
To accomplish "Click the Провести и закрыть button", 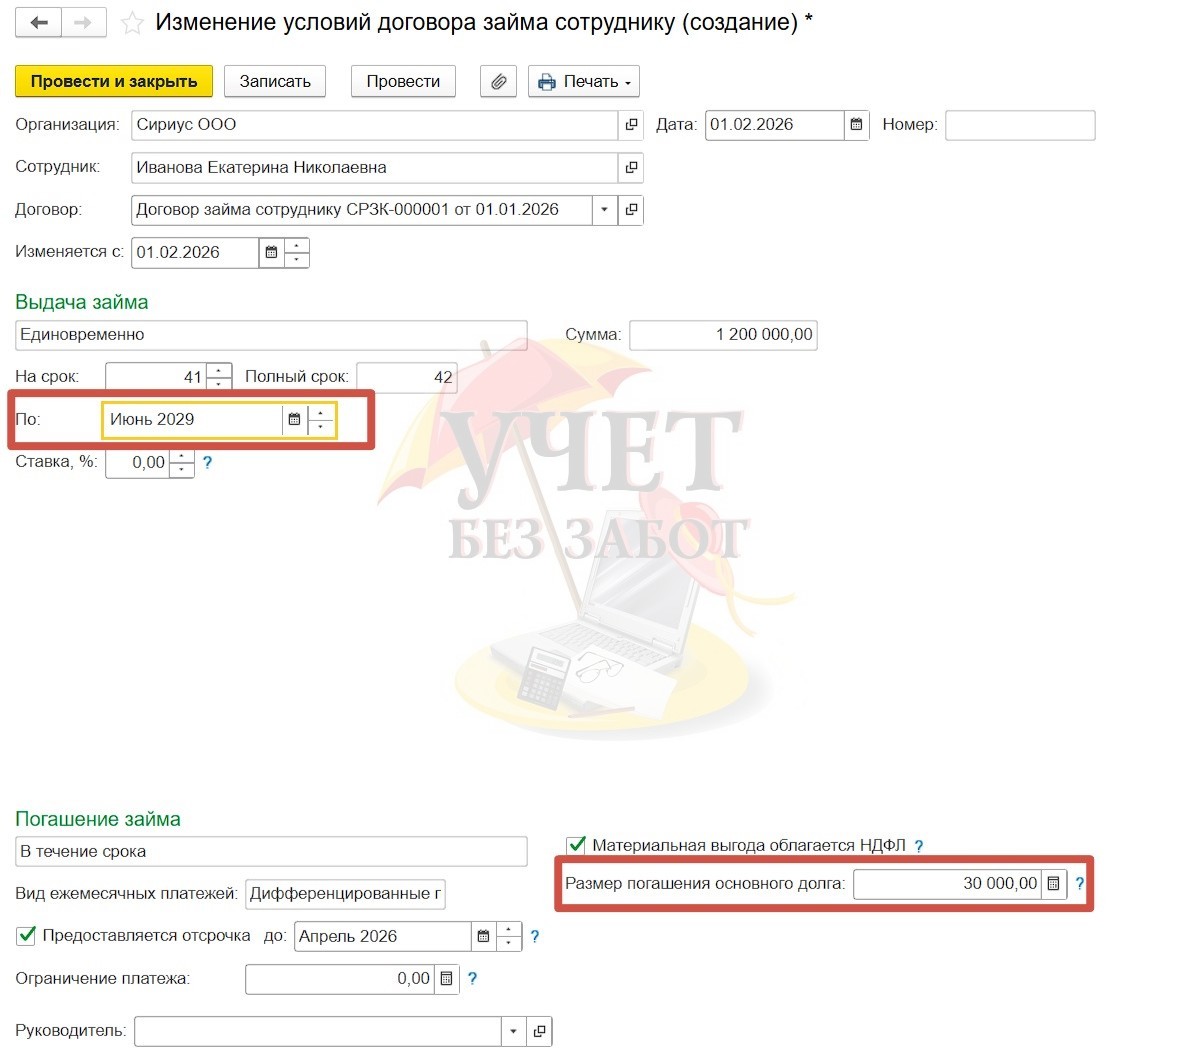I will pyautogui.click(x=114, y=82).
